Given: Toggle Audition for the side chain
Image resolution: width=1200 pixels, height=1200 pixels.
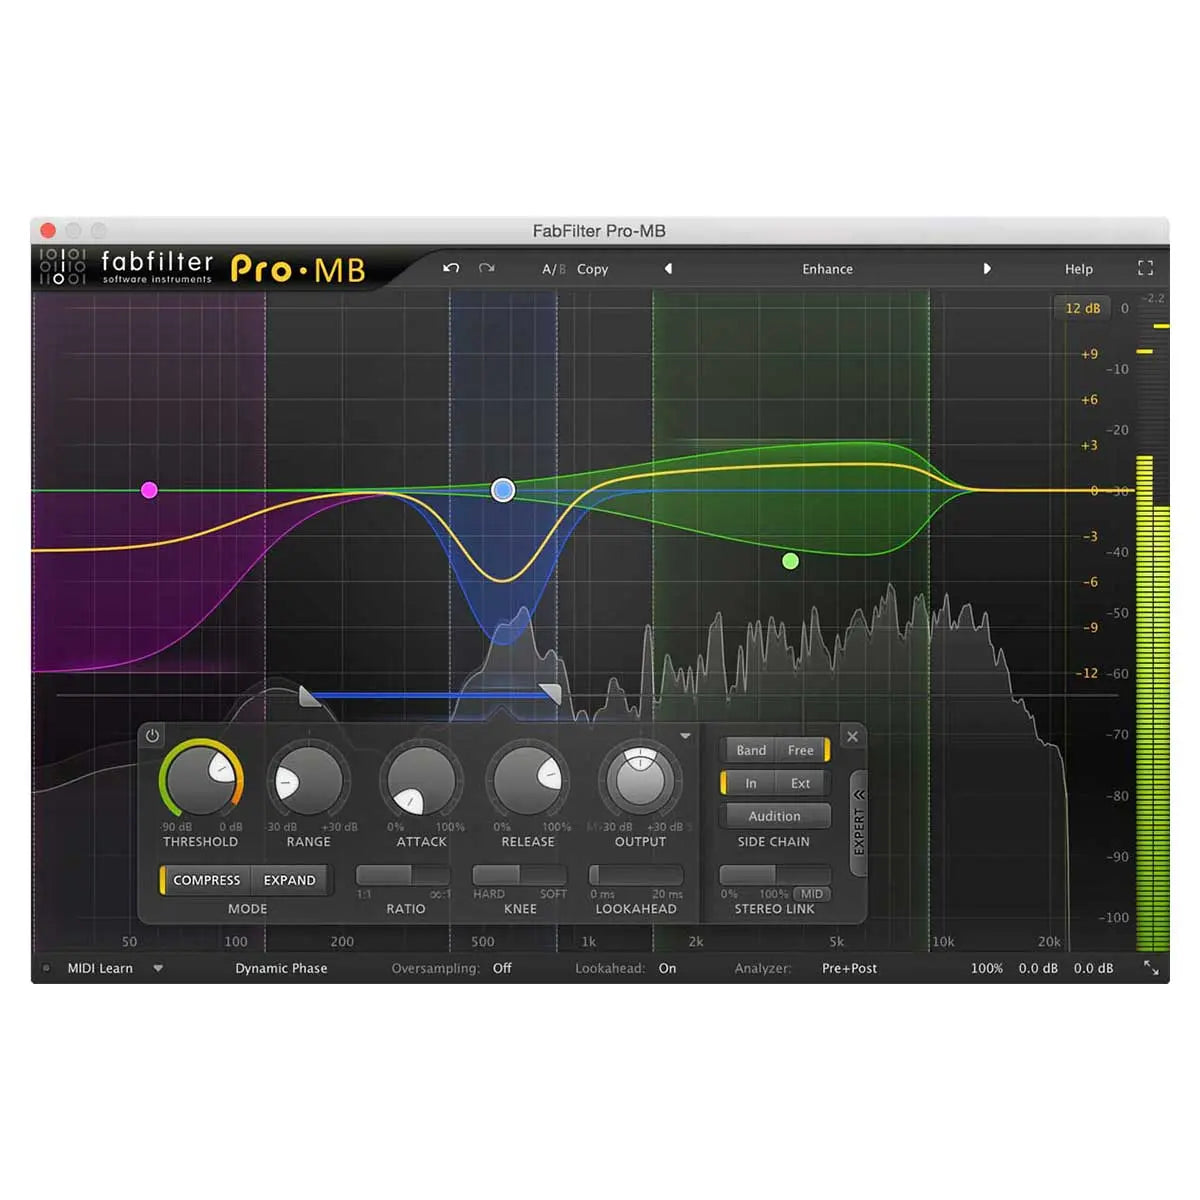Looking at the screenshot, I should coord(774,816).
